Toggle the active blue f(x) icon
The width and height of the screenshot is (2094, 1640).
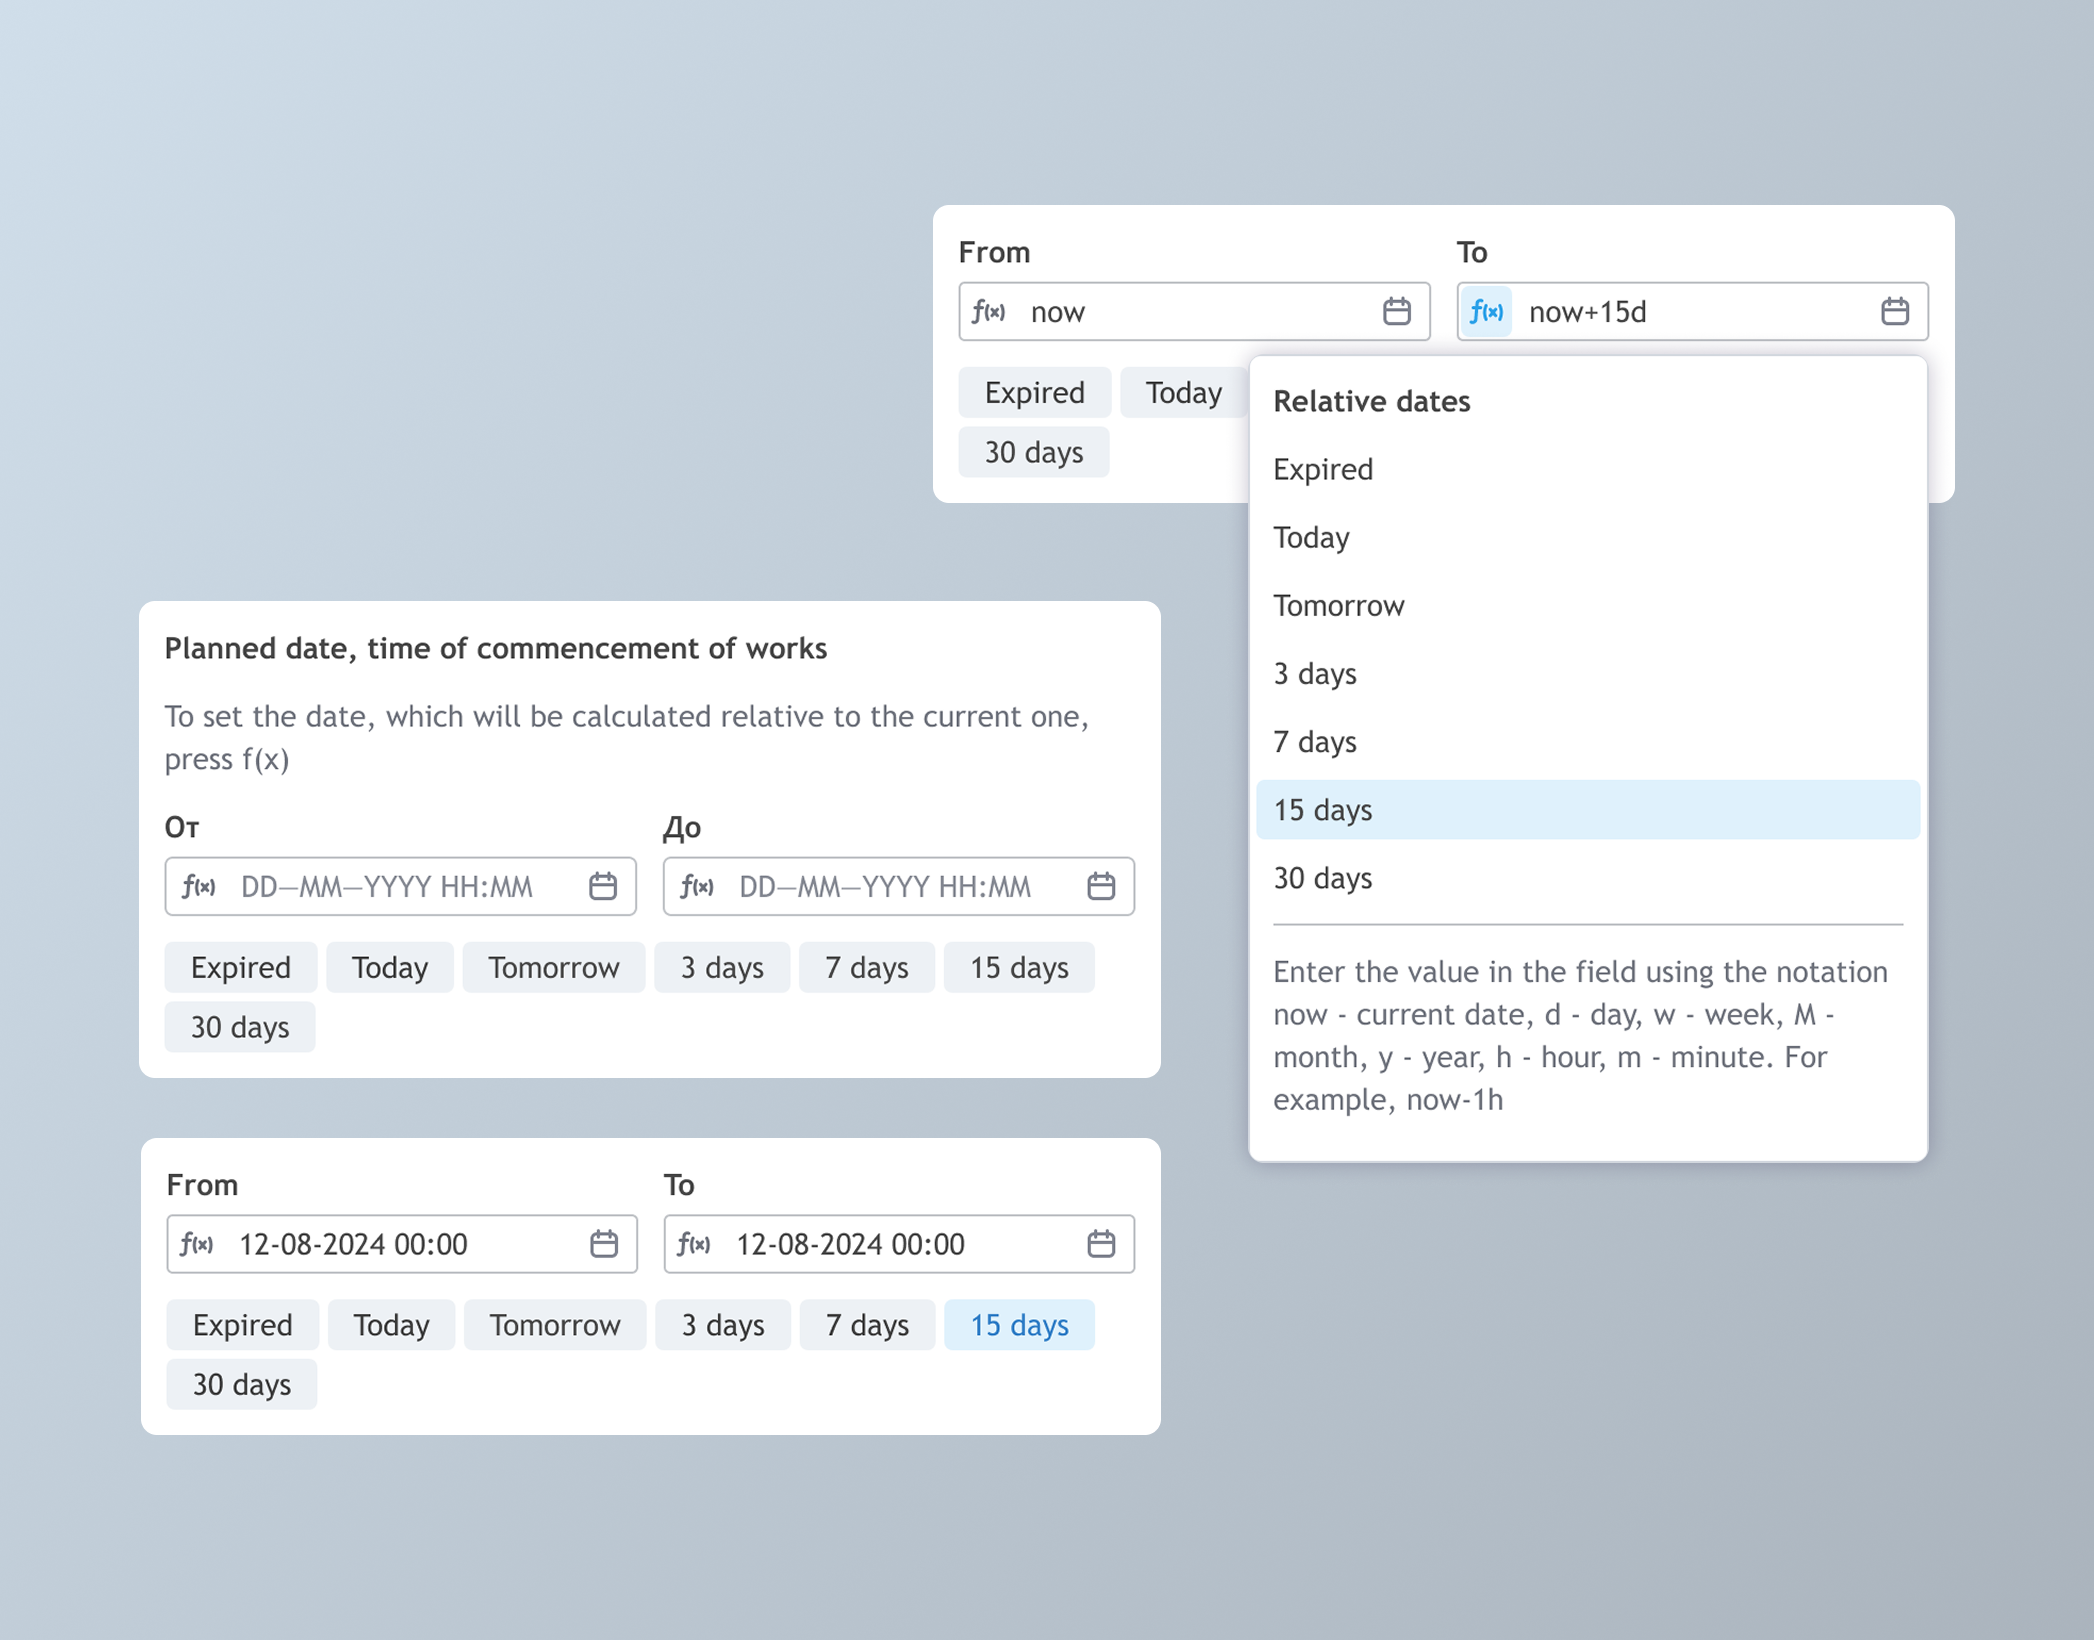click(1486, 312)
